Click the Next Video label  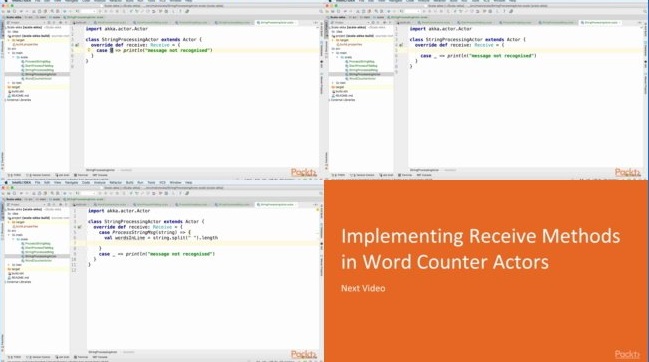pos(363,288)
